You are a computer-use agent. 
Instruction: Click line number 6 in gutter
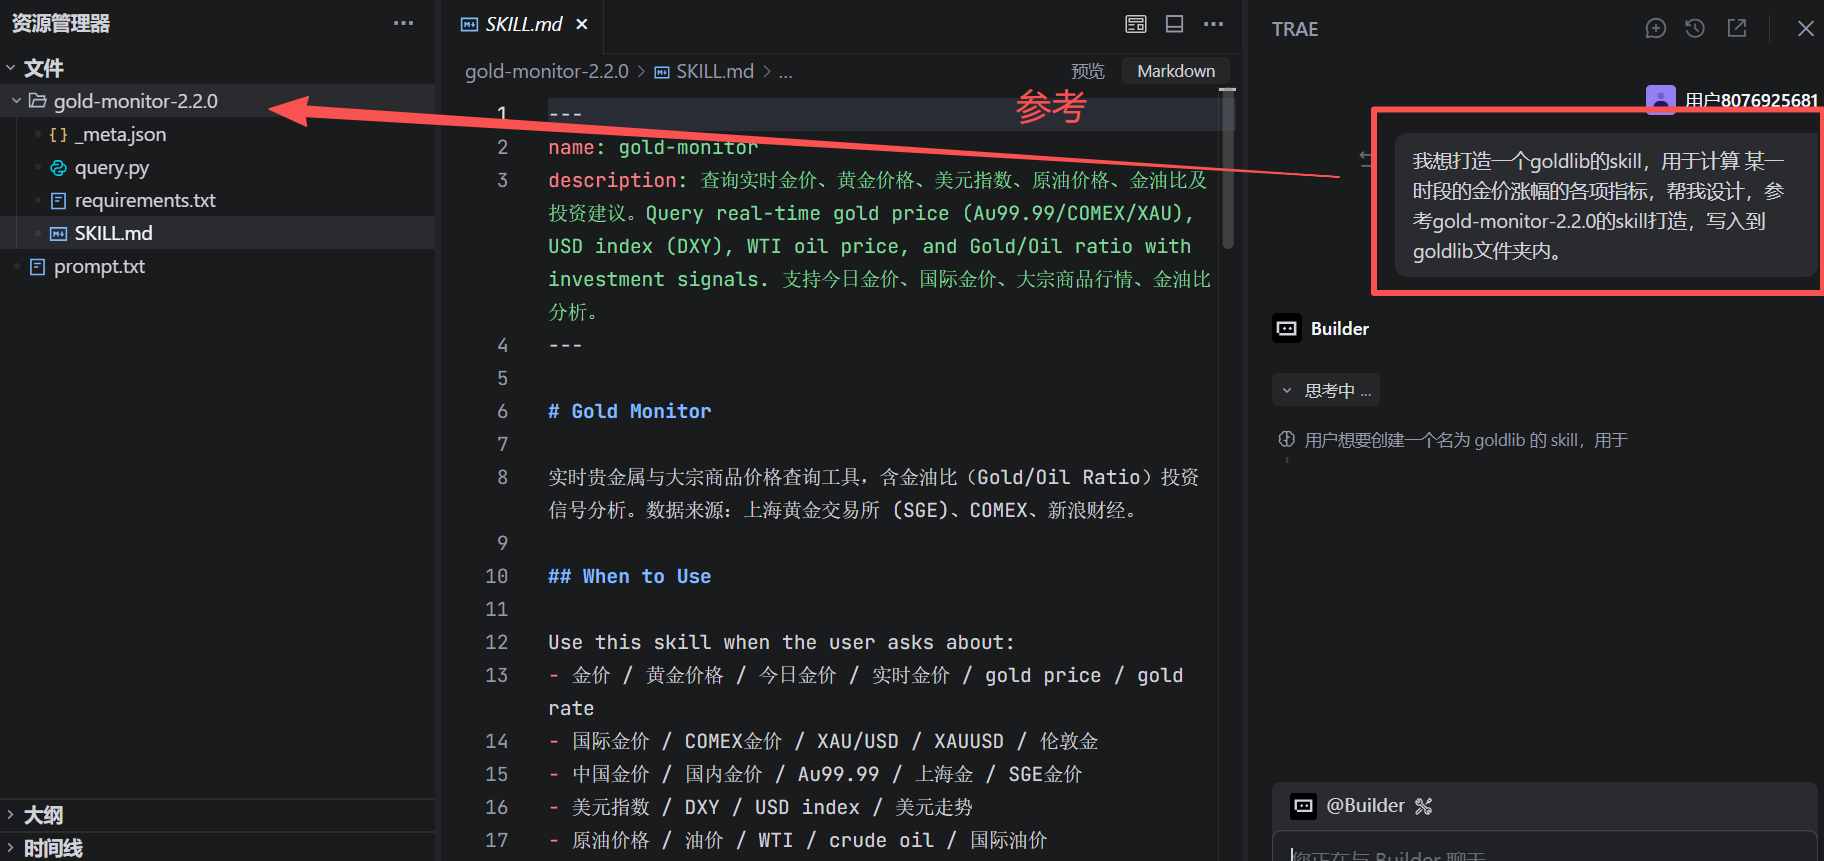(502, 411)
